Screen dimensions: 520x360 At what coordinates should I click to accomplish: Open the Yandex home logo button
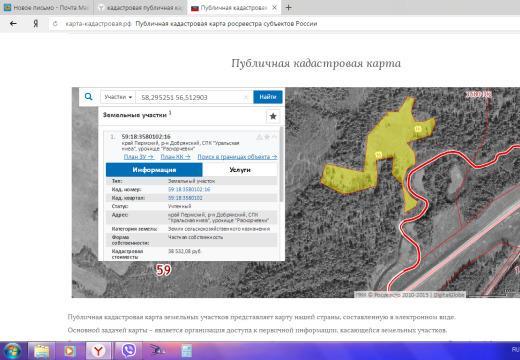(36, 24)
